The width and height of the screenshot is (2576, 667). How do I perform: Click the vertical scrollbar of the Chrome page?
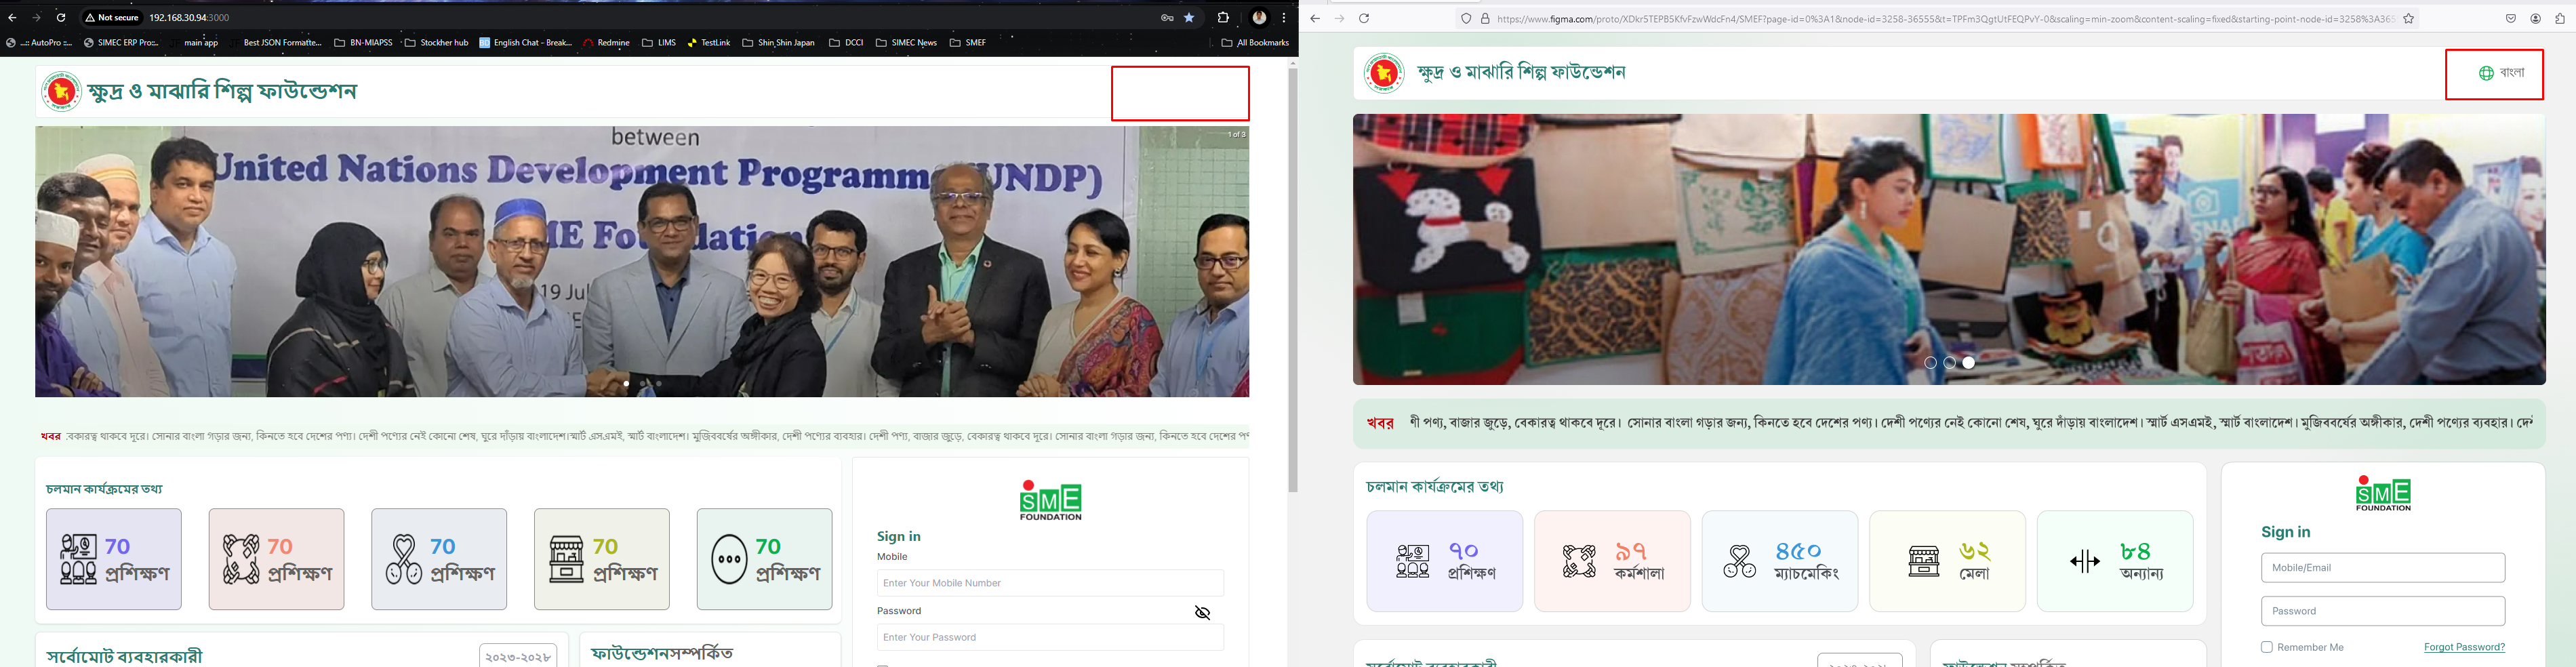1292,280
